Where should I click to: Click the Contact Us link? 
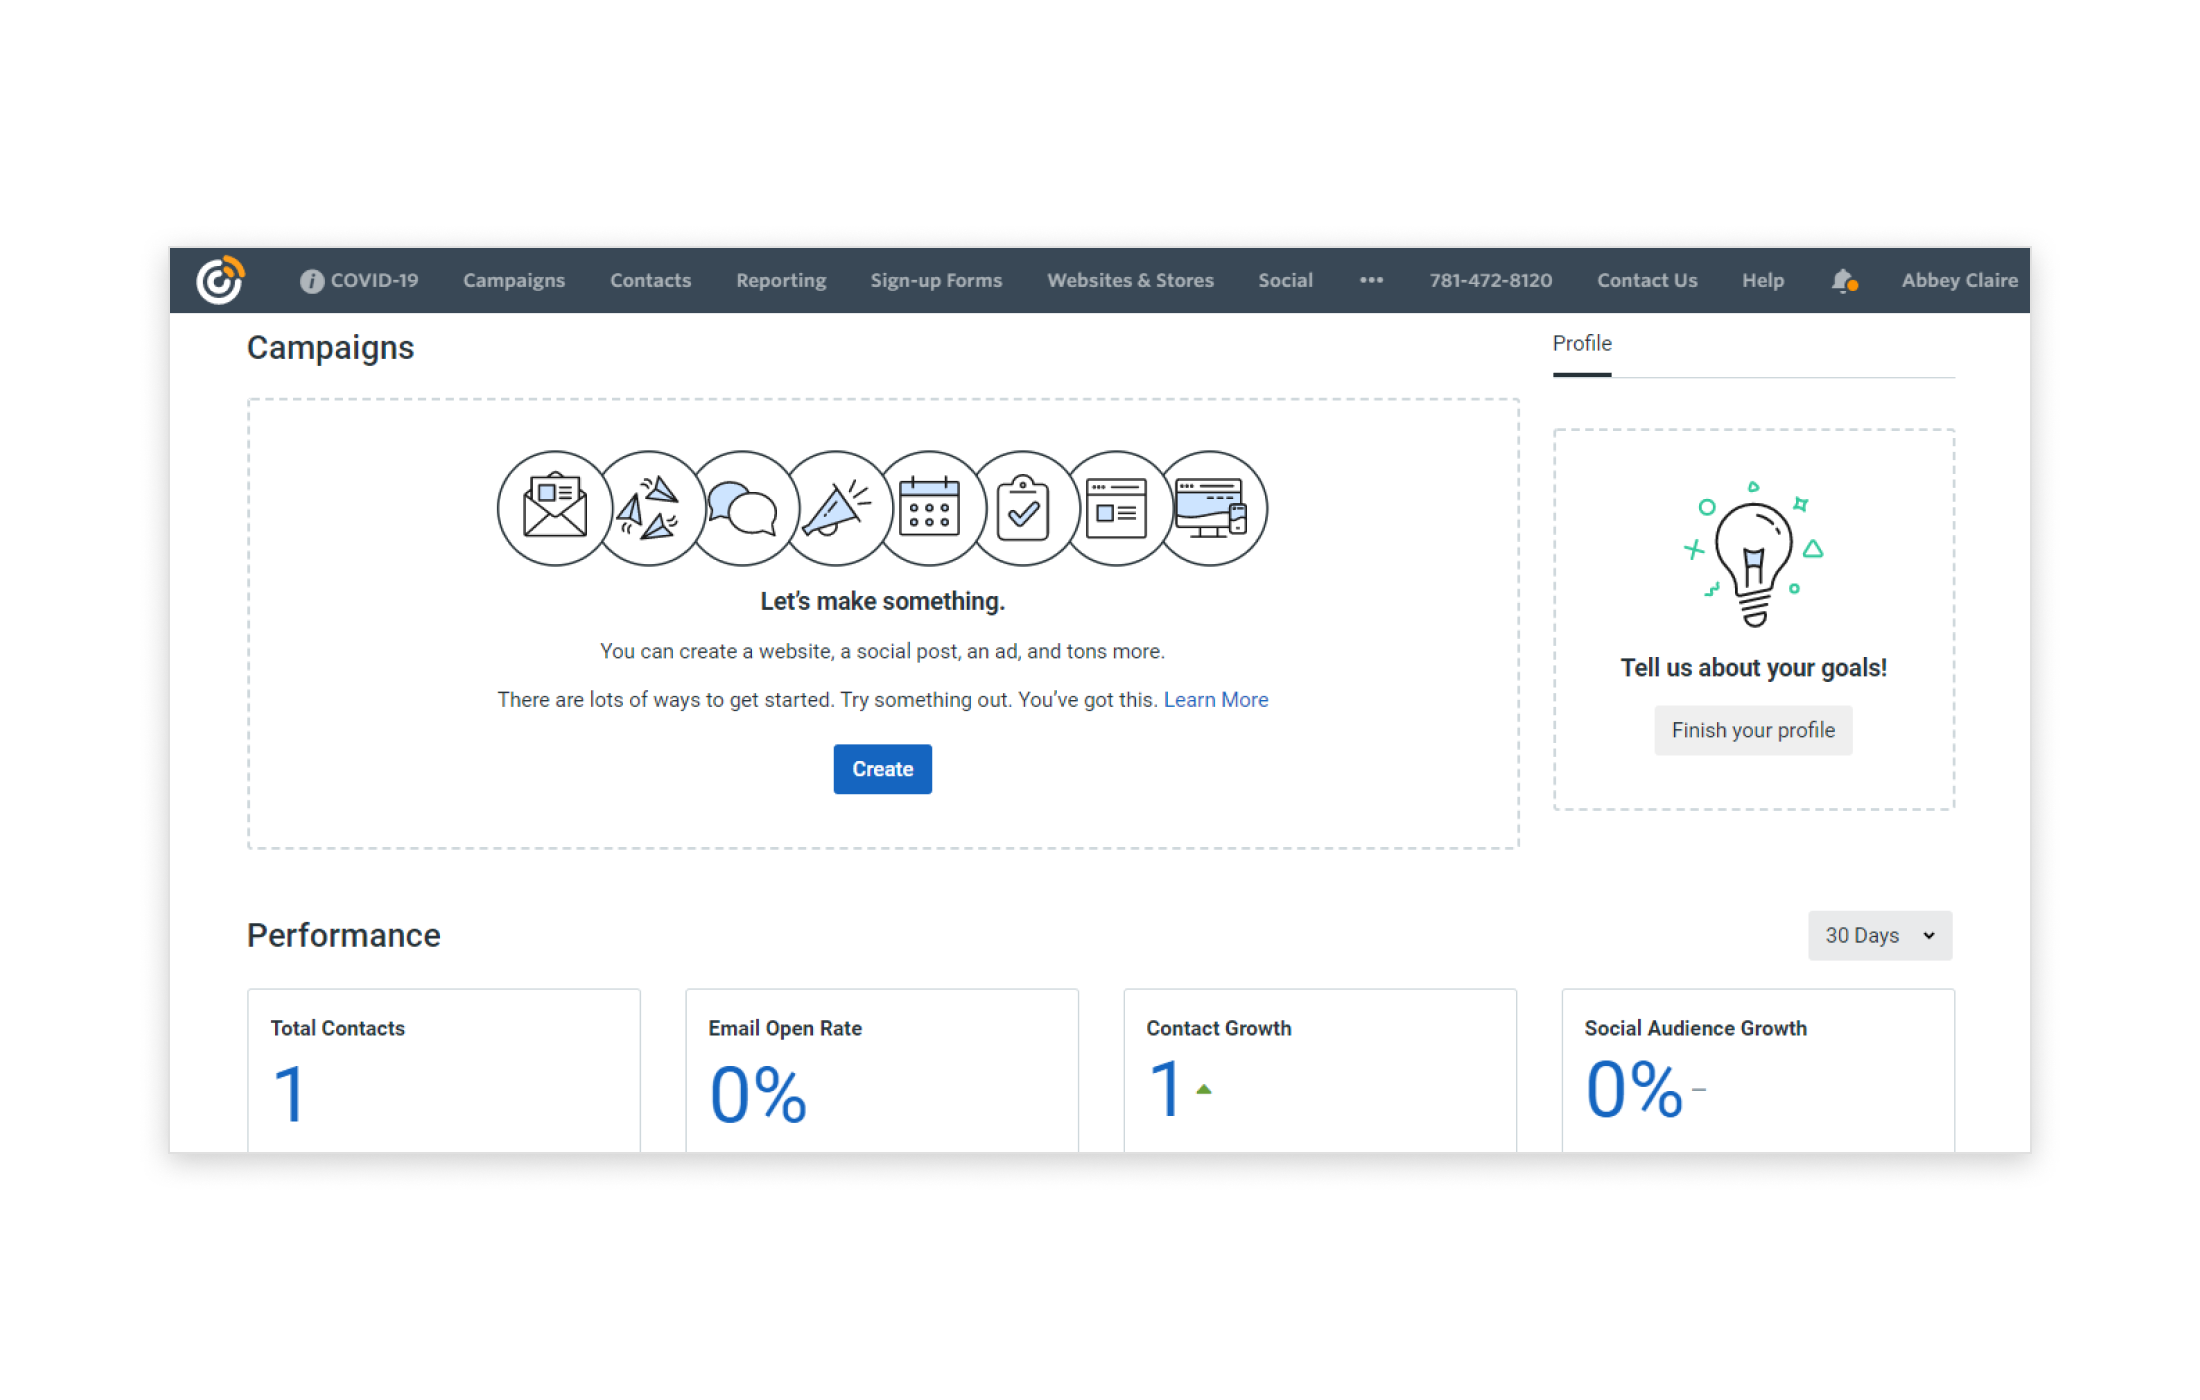pos(1646,281)
